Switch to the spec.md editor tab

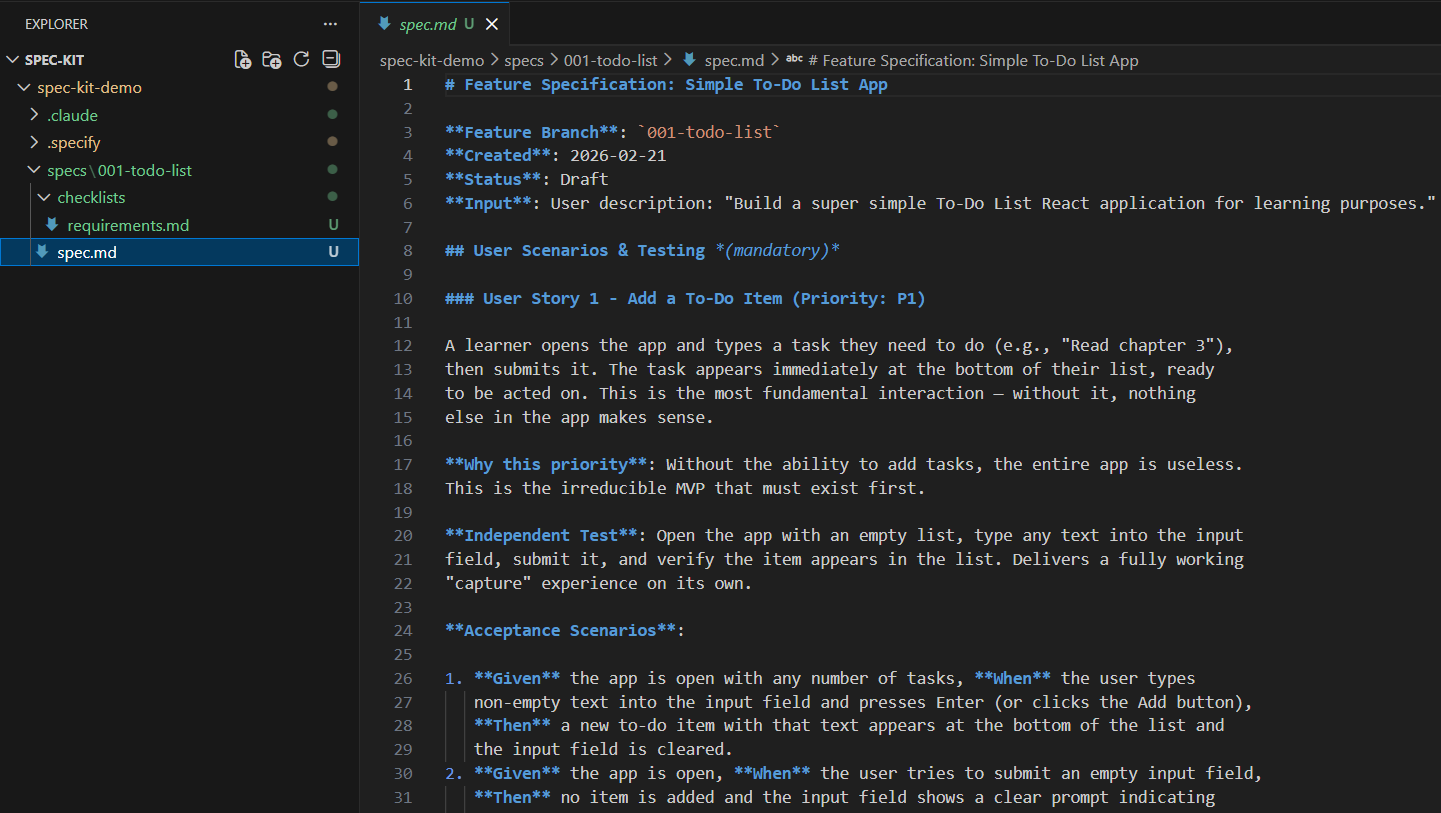pyautogui.click(x=427, y=24)
